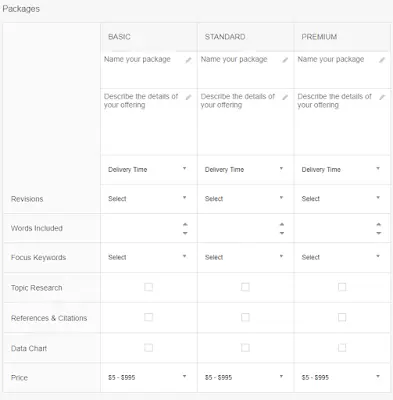The height and width of the screenshot is (400, 393).
Task: Click pencil icon beside Premium package name
Action: click(x=382, y=60)
